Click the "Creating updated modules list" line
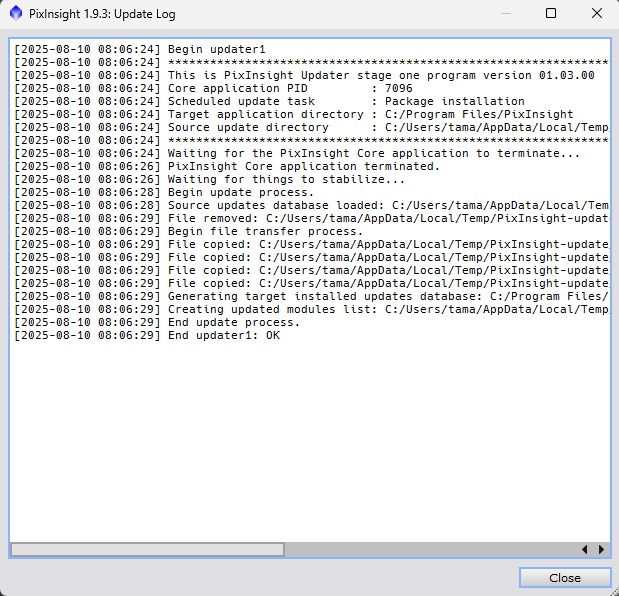619x596 pixels. 311,310
